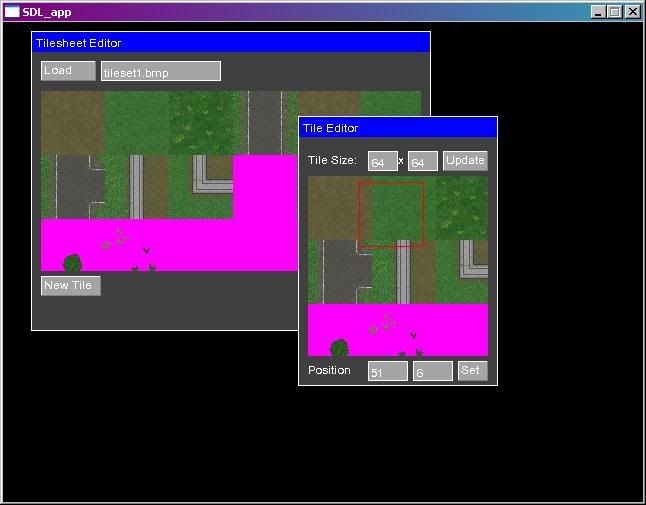Viewport: 646px width, 505px height.
Task: Click the tile width field in Tile Editor
Action: point(383,162)
